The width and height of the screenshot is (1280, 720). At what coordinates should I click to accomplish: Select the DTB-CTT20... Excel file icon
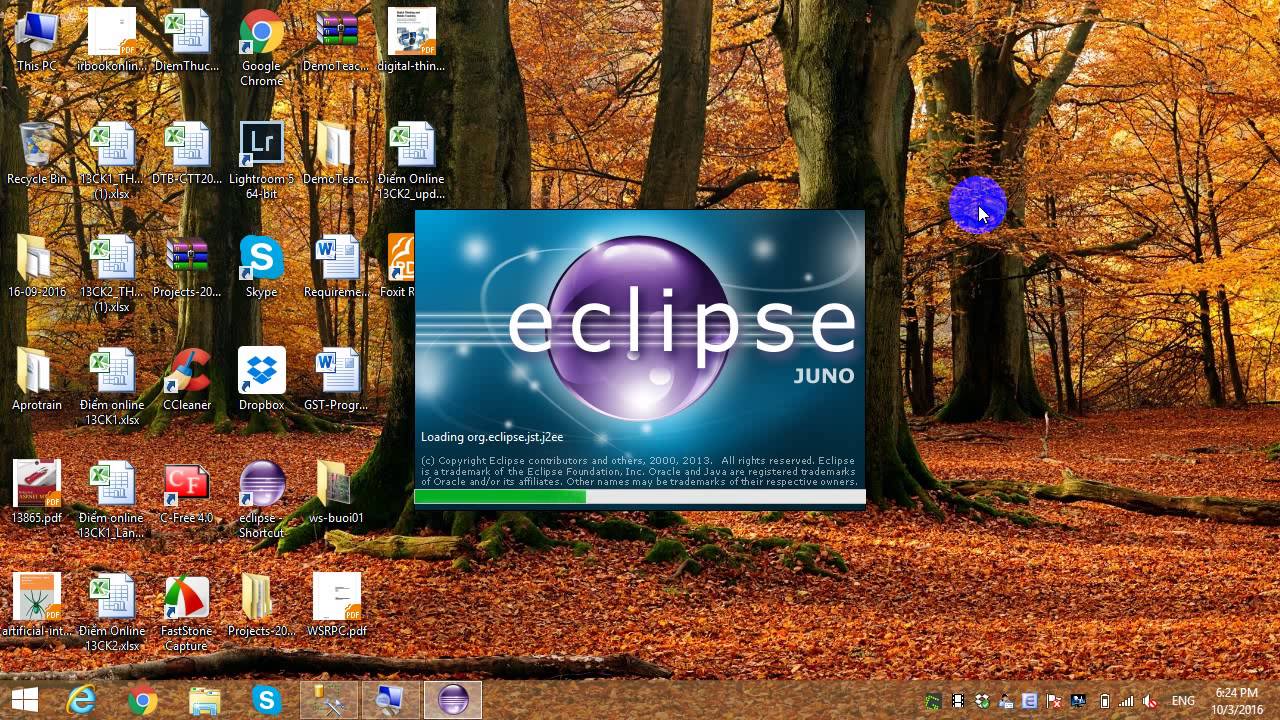(187, 153)
